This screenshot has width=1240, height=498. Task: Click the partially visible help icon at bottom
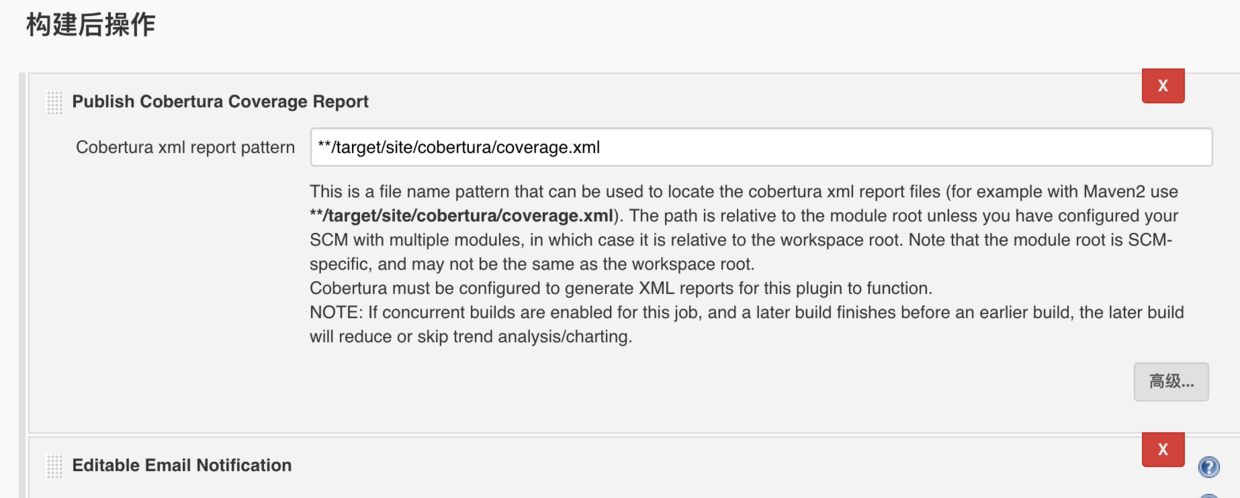(1208, 495)
